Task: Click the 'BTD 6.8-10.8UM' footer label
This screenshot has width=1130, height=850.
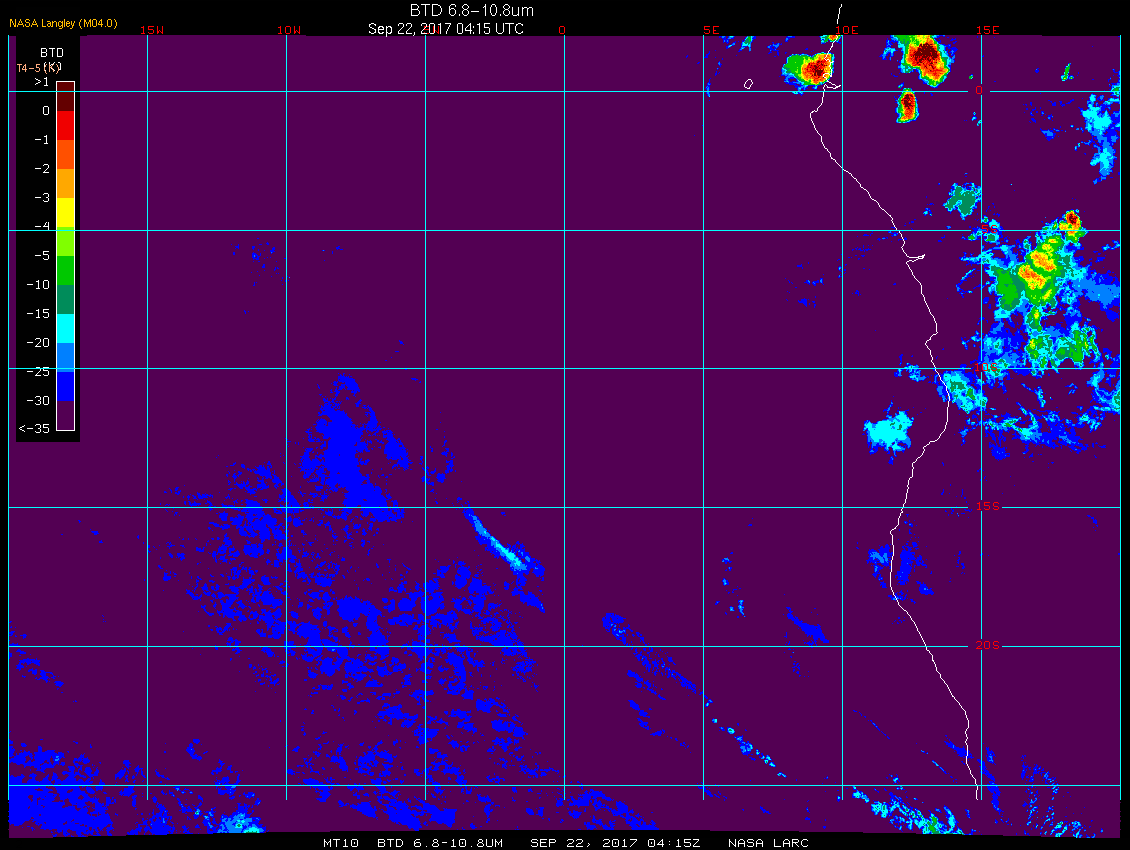Action: click(440, 843)
